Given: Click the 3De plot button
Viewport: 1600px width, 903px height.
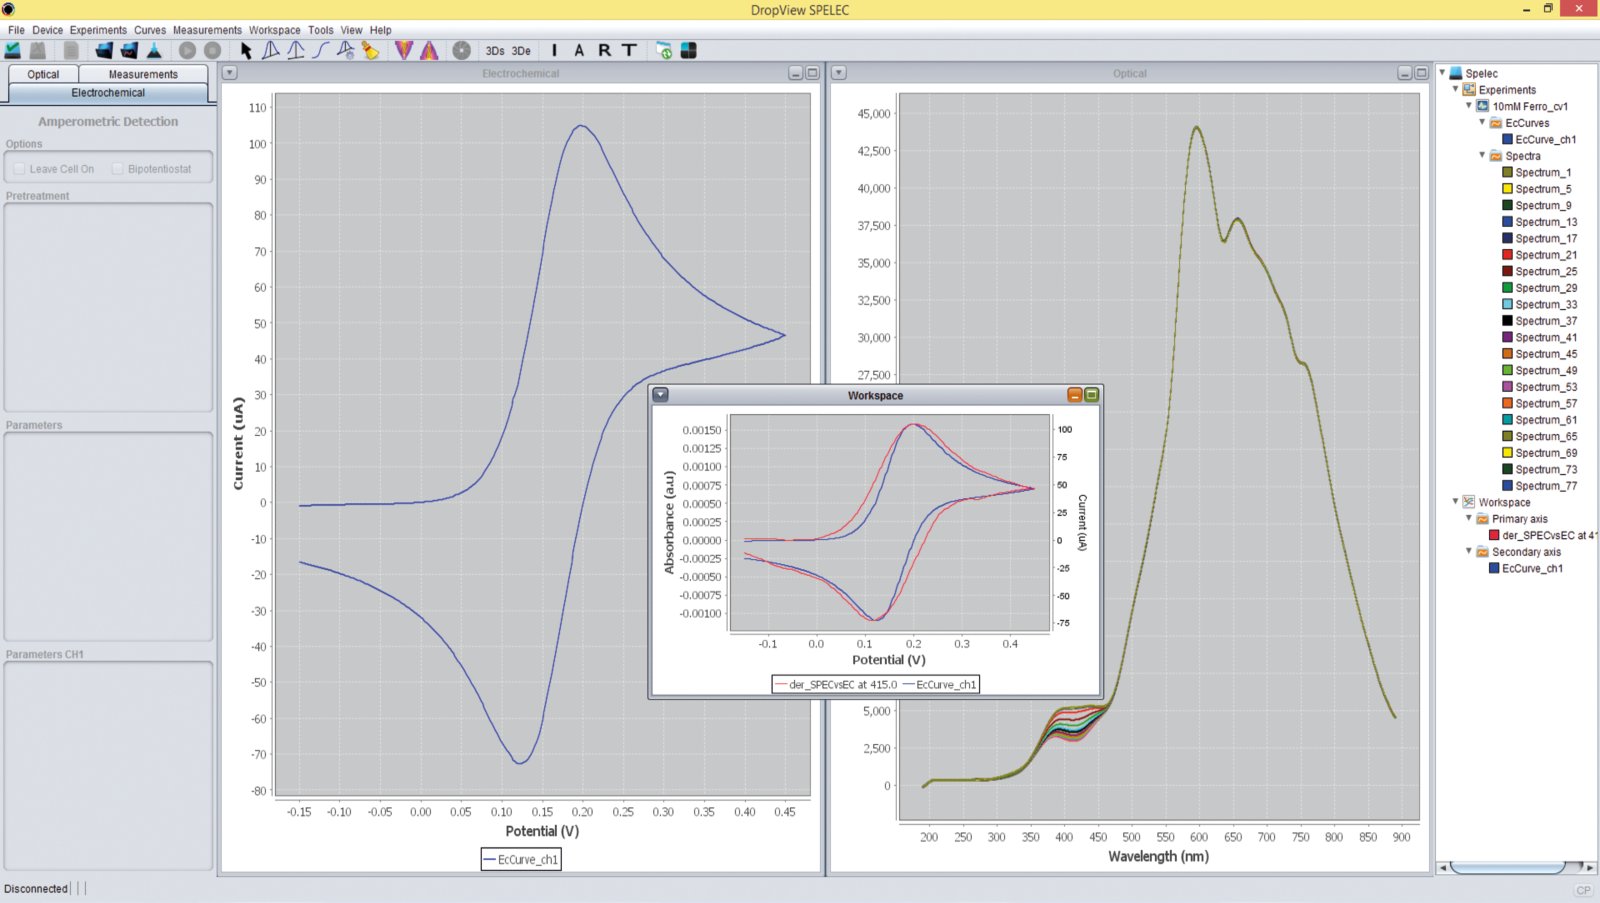Looking at the screenshot, I should click(x=521, y=51).
